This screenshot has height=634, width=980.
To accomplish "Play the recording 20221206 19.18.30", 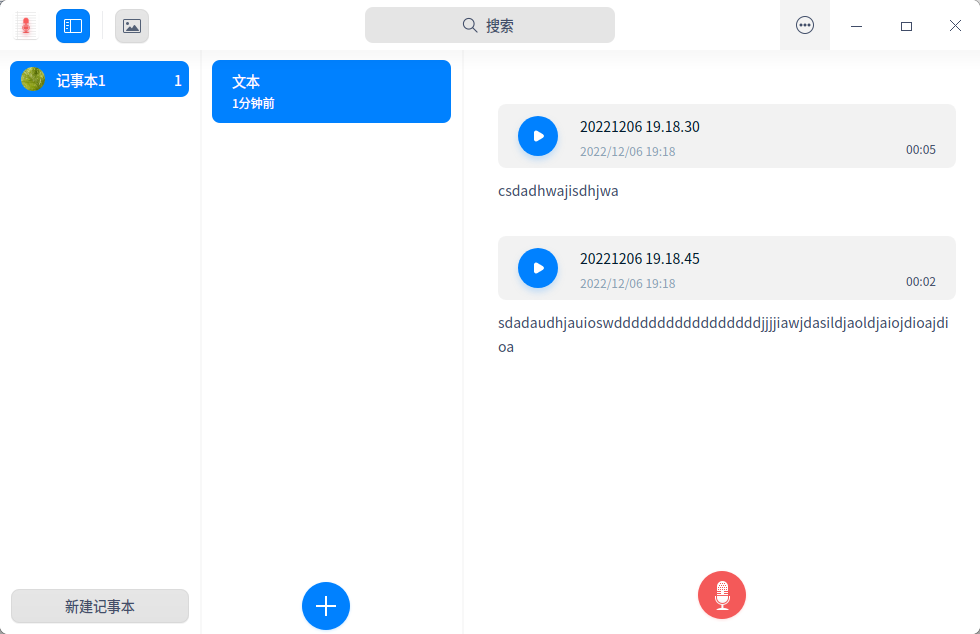I will (538, 136).
